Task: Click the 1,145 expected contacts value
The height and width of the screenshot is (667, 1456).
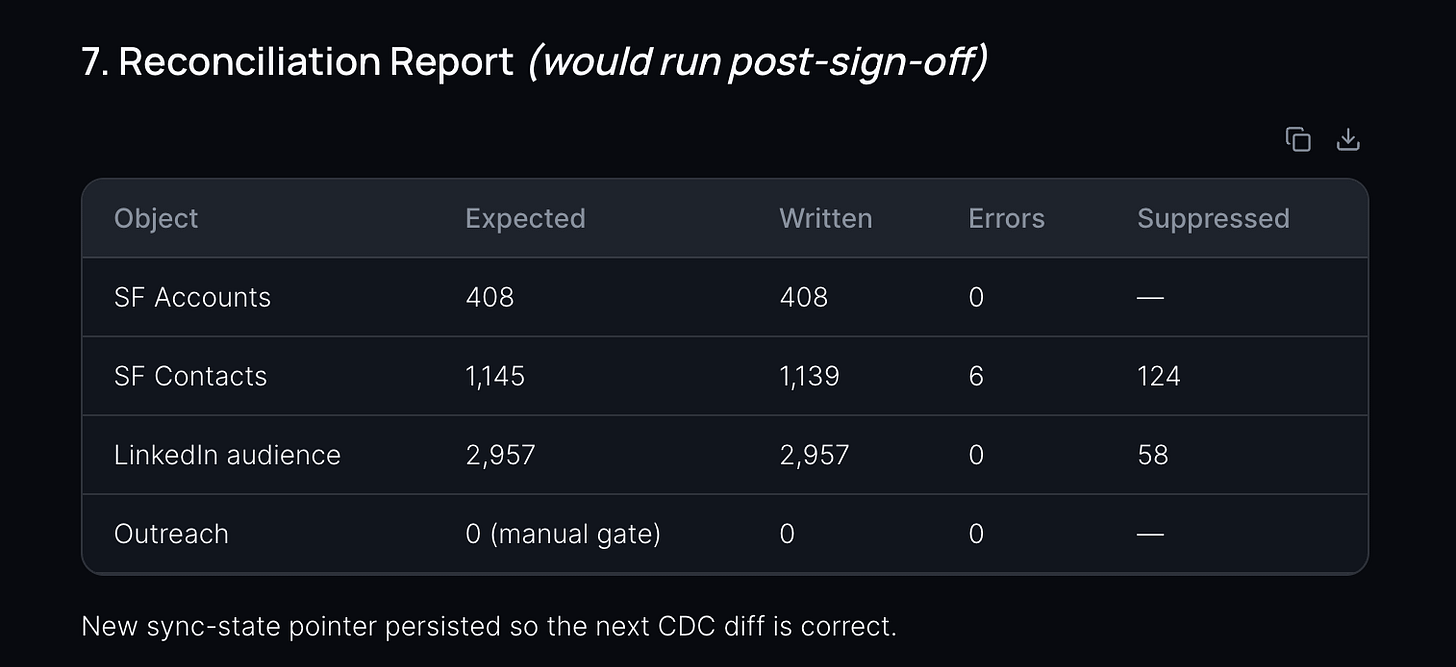Action: point(495,376)
